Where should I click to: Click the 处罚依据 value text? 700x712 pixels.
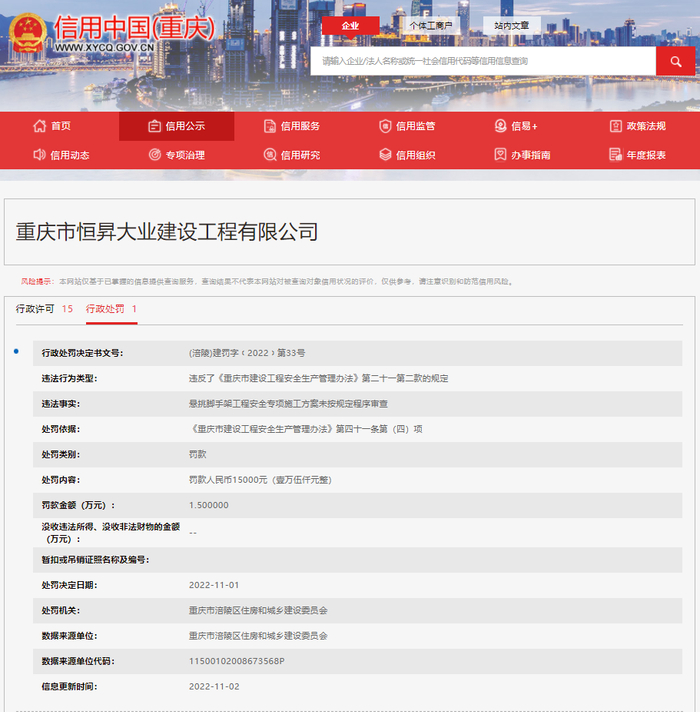click(306, 429)
